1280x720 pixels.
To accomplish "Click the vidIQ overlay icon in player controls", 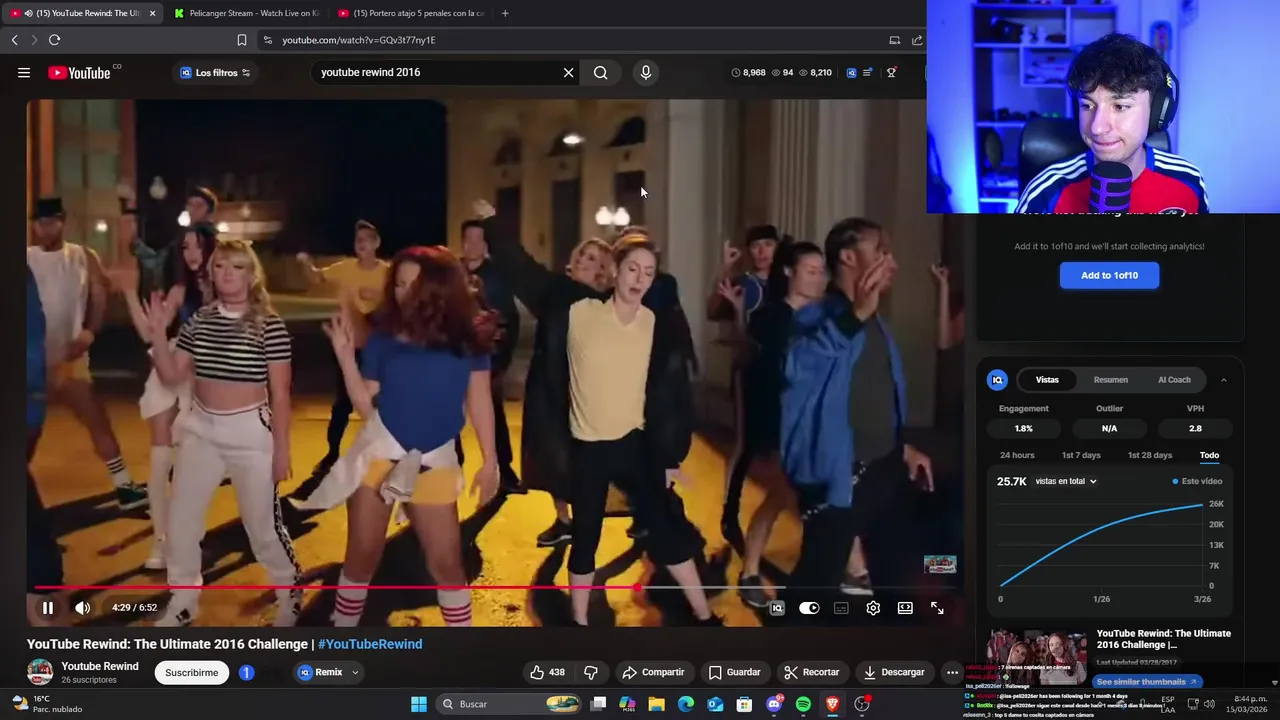I will [777, 607].
